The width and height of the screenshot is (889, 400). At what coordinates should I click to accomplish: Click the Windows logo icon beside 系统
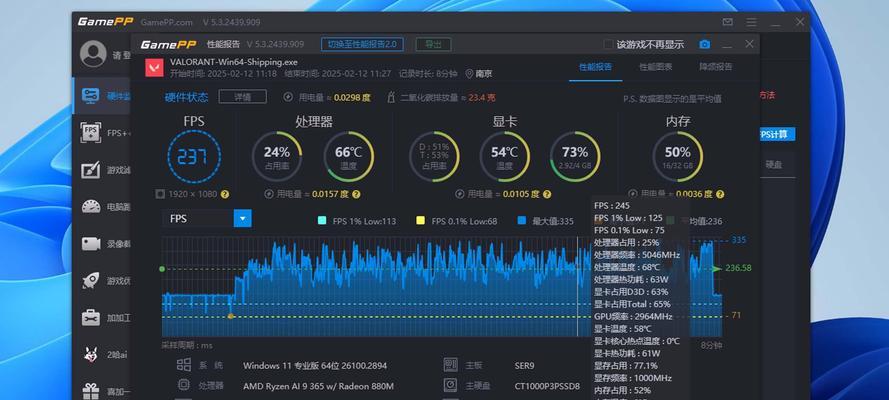pos(183,365)
